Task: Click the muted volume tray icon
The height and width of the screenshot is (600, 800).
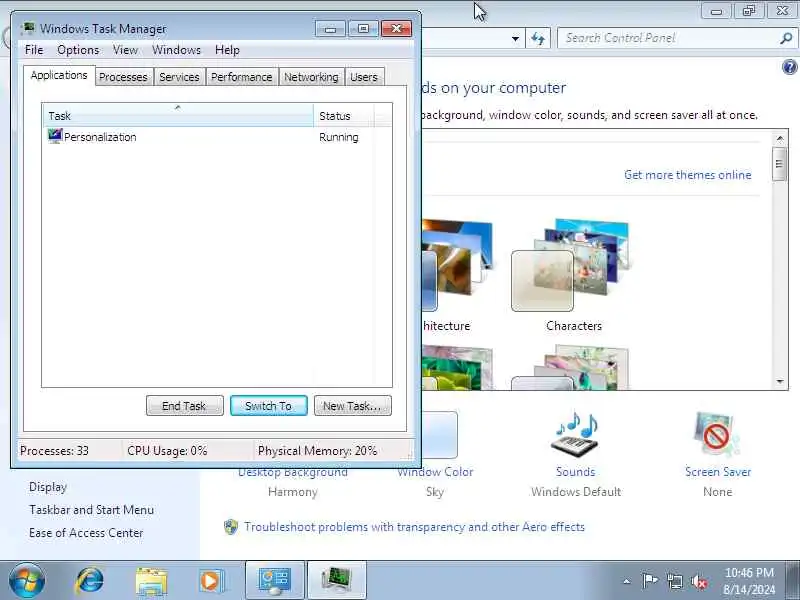Action: point(699,581)
